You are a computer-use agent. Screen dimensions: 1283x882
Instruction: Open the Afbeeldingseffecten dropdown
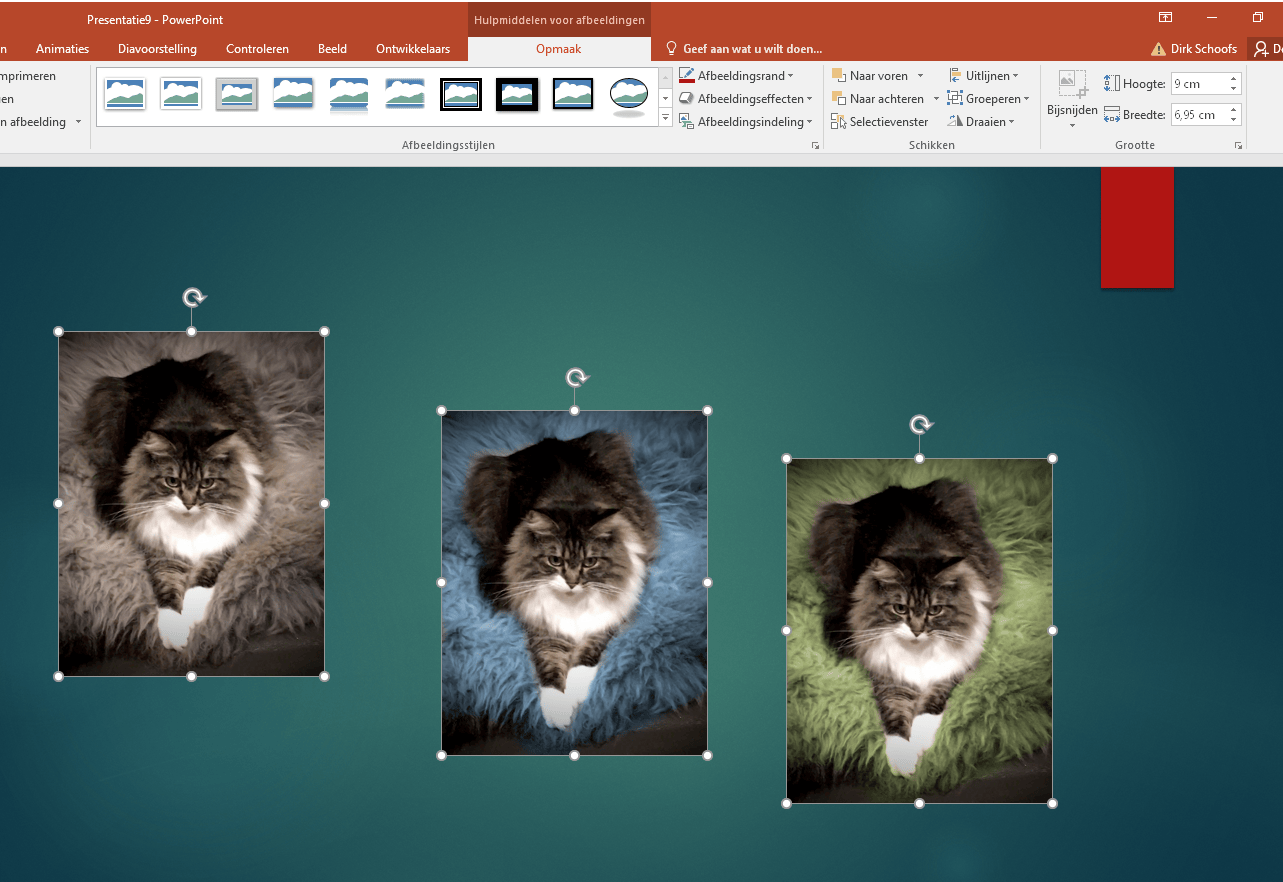pyautogui.click(x=745, y=99)
